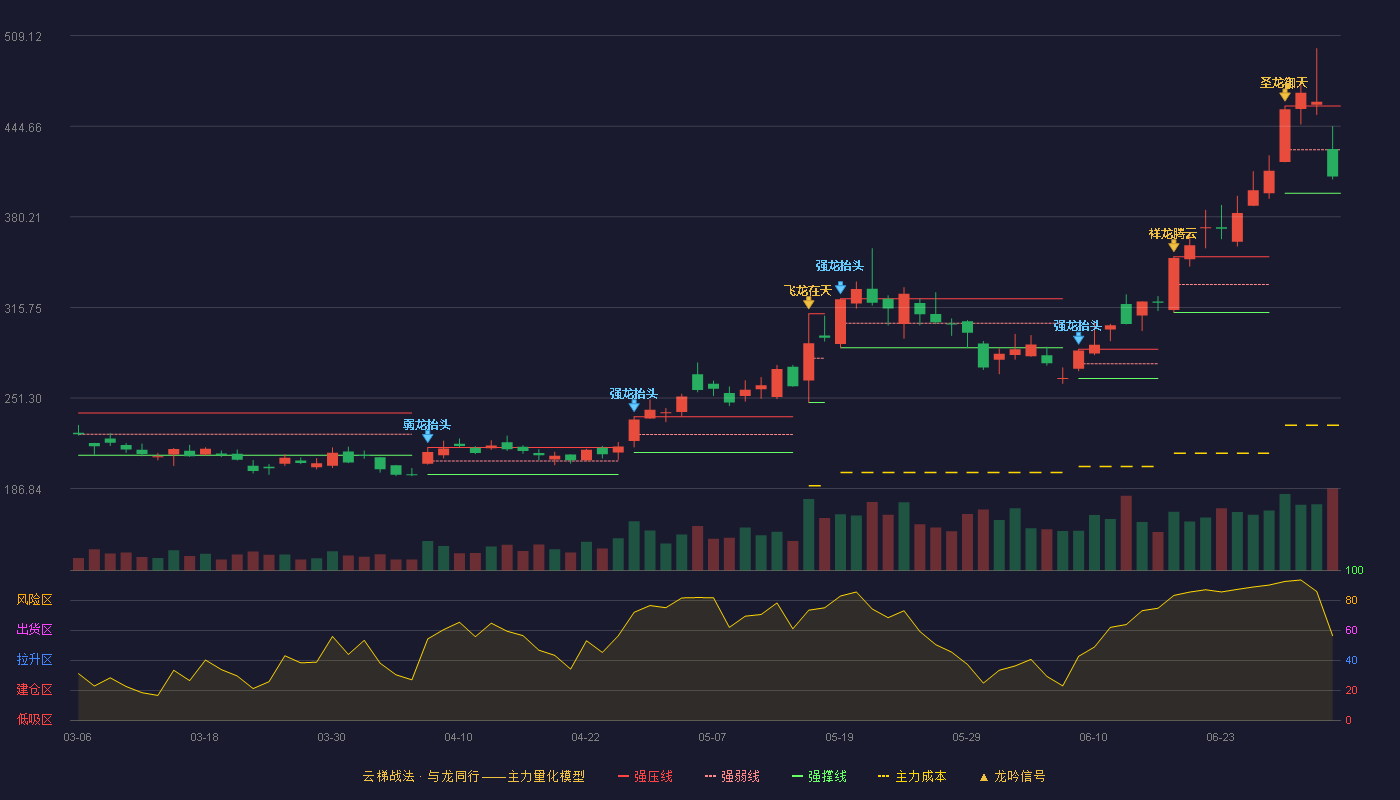Select the 03-06 date label

coord(77,737)
